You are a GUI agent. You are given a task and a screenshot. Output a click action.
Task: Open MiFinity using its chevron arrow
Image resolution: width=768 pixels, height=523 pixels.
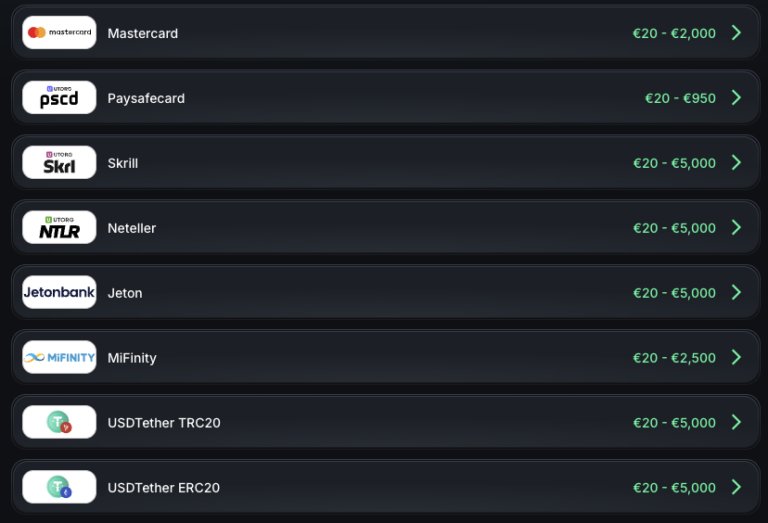pyautogui.click(x=736, y=357)
